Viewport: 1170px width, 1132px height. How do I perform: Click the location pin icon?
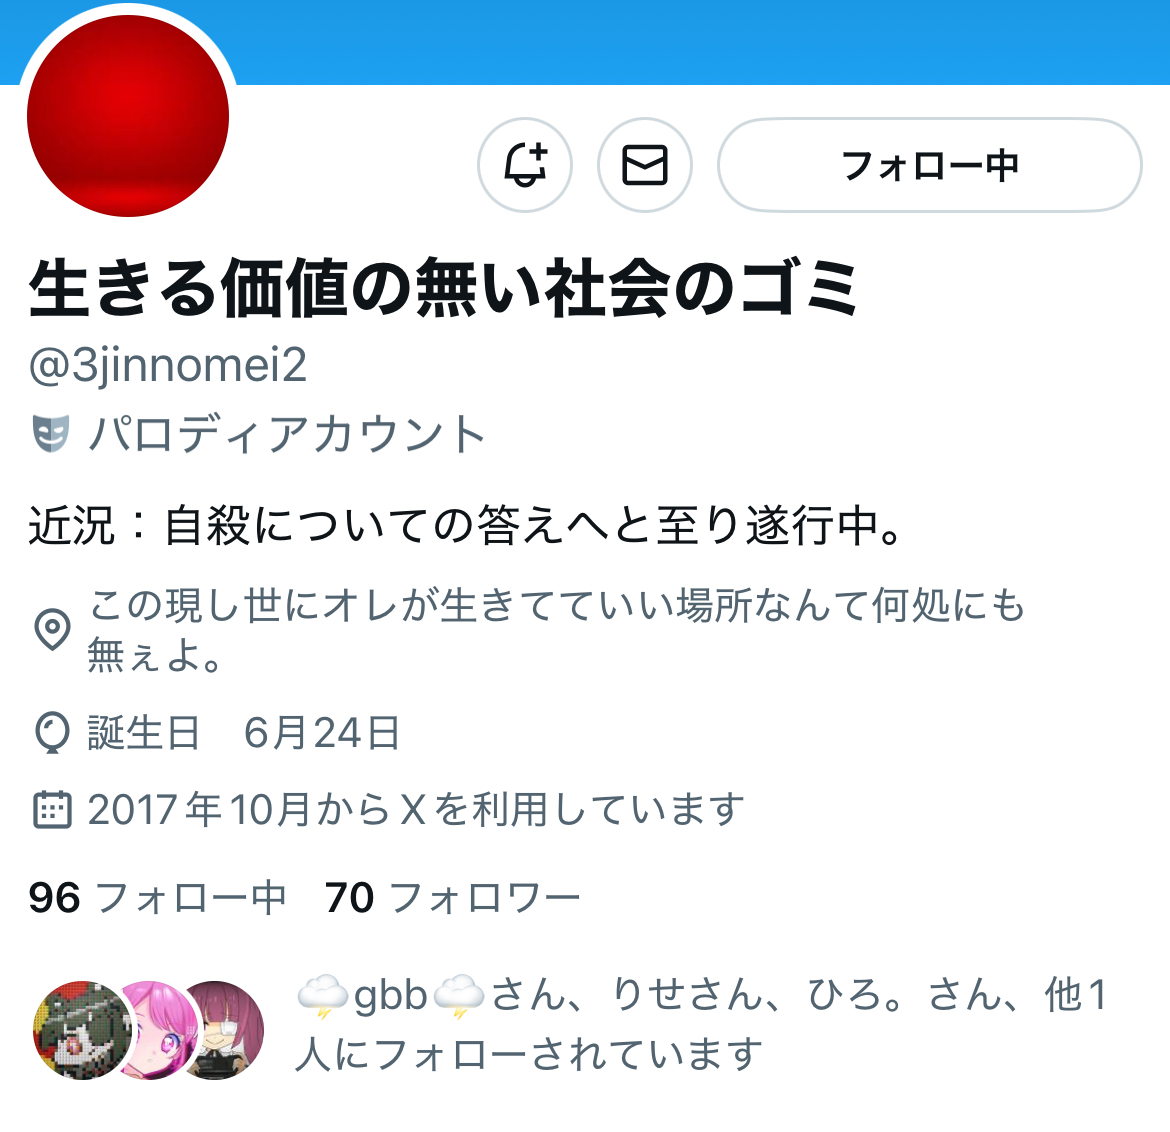click(52, 630)
